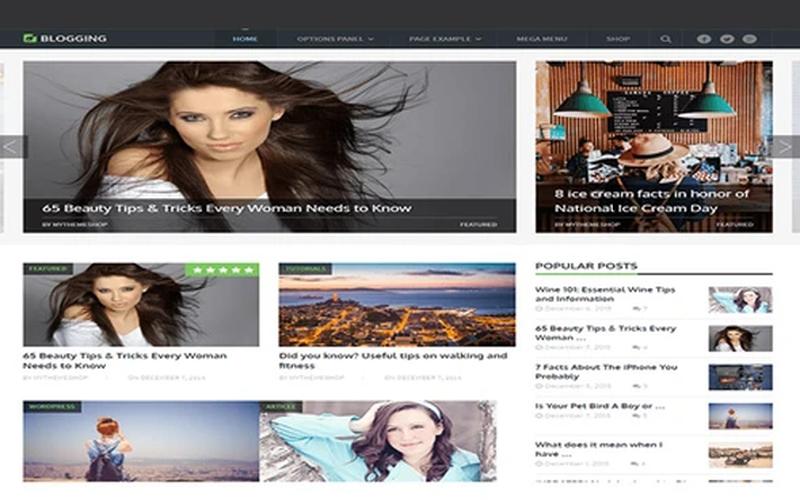
Task: Open the Twitter social icon
Action: (727, 39)
